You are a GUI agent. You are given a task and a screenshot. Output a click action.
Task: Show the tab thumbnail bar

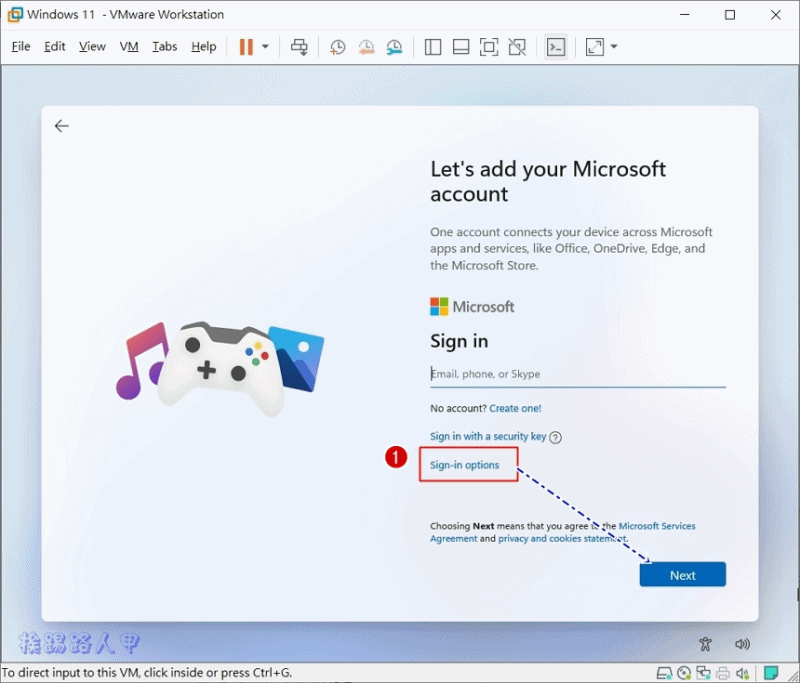tap(460, 46)
